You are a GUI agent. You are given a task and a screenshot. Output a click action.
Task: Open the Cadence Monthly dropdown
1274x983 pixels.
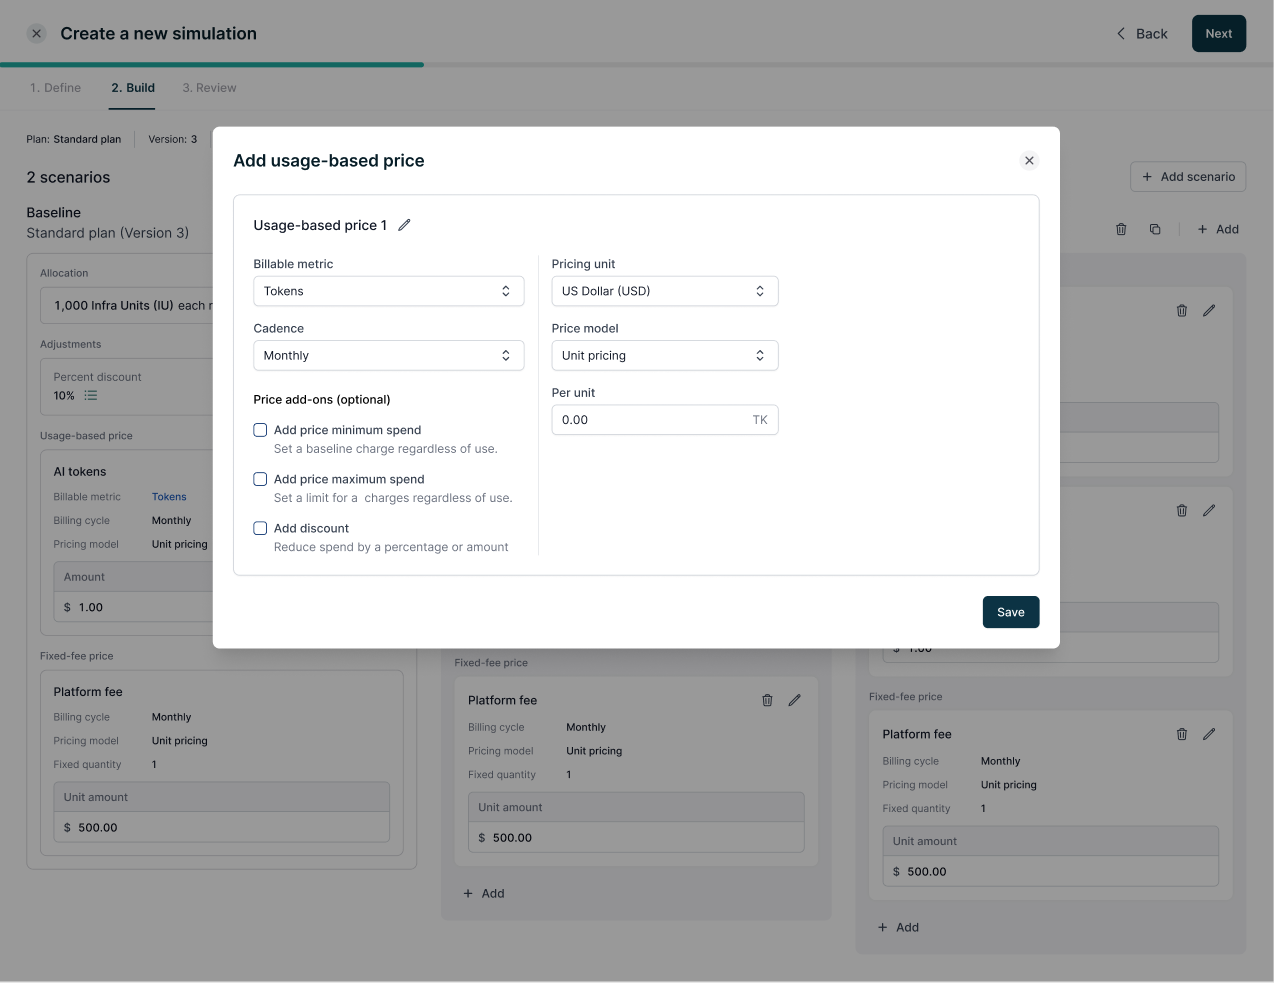[389, 355]
